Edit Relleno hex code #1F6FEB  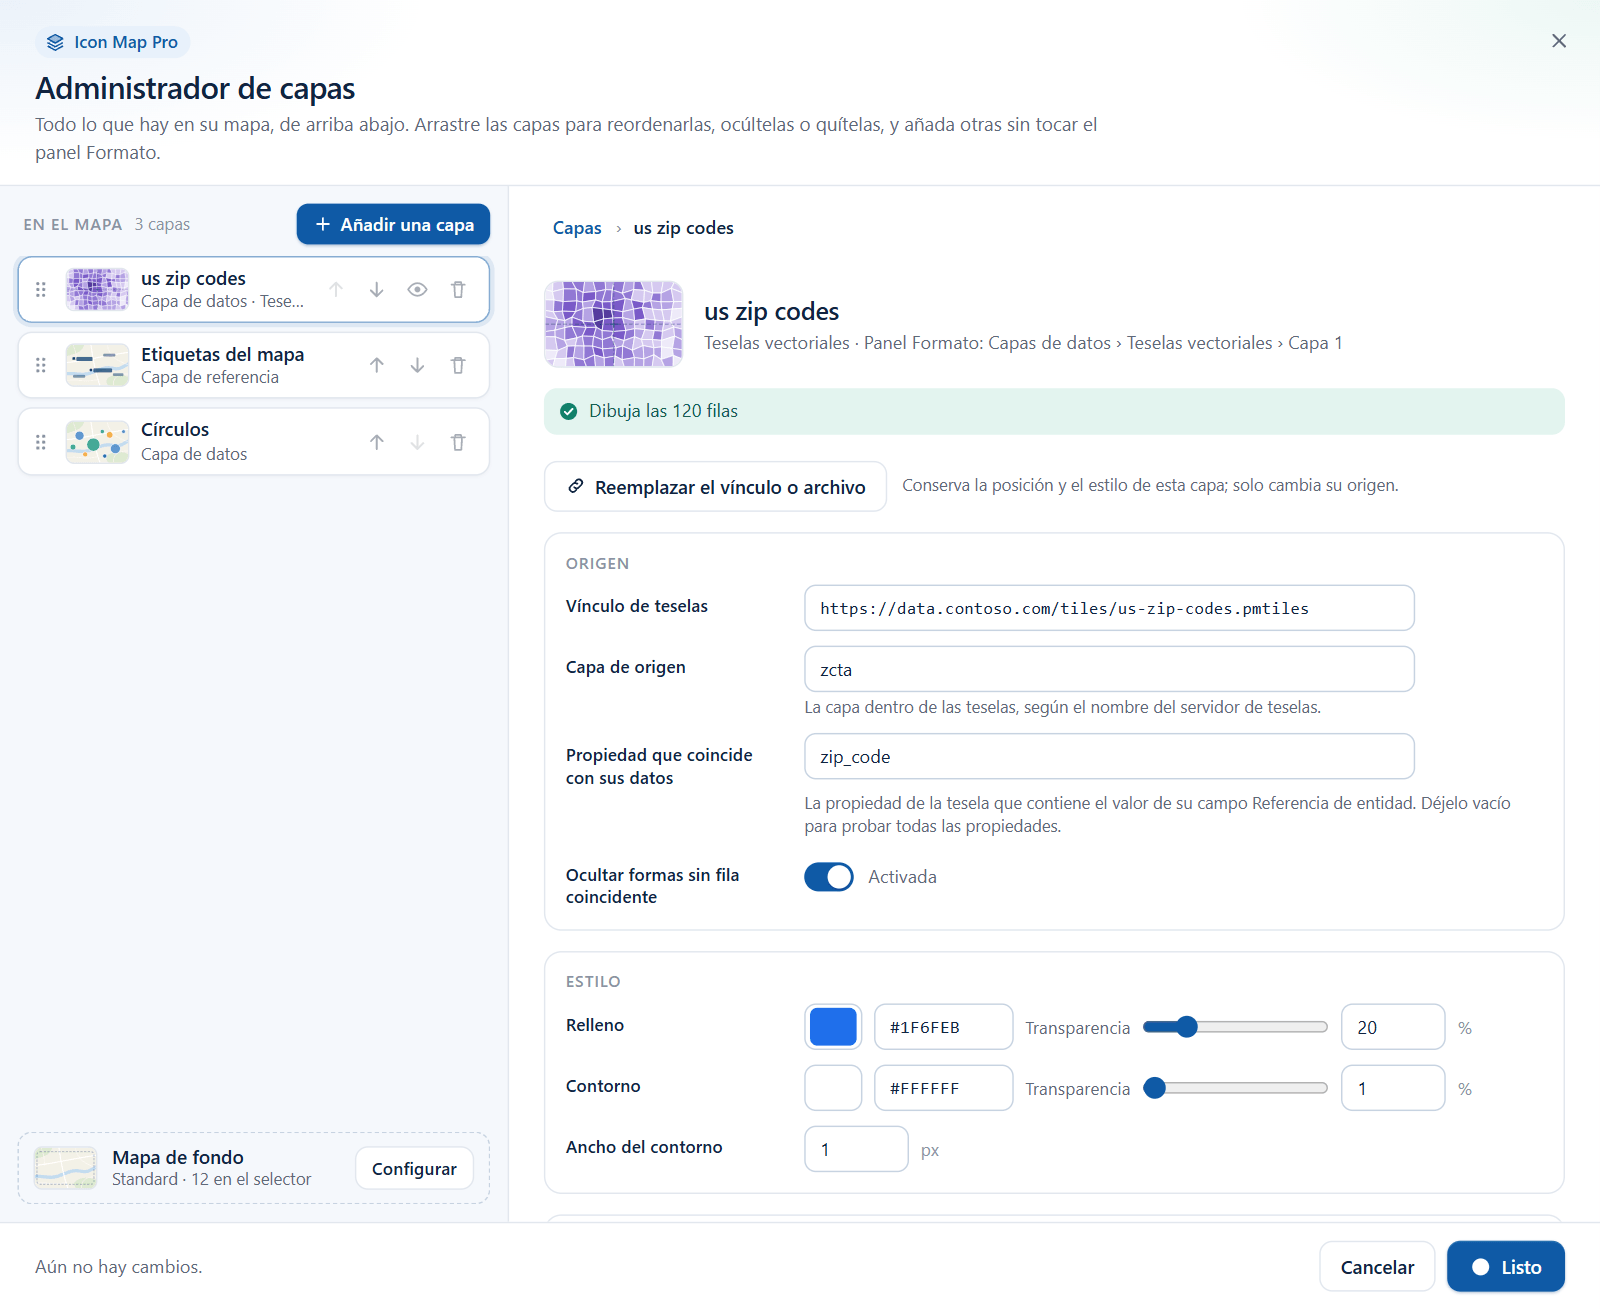point(943,1027)
